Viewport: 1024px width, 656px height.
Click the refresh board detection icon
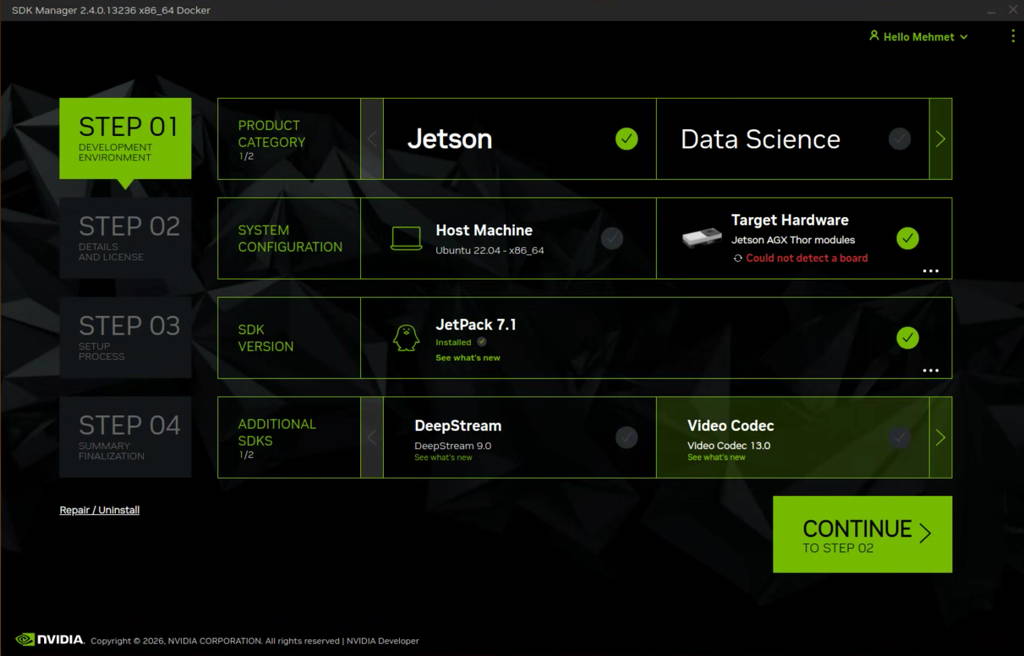click(x=737, y=258)
